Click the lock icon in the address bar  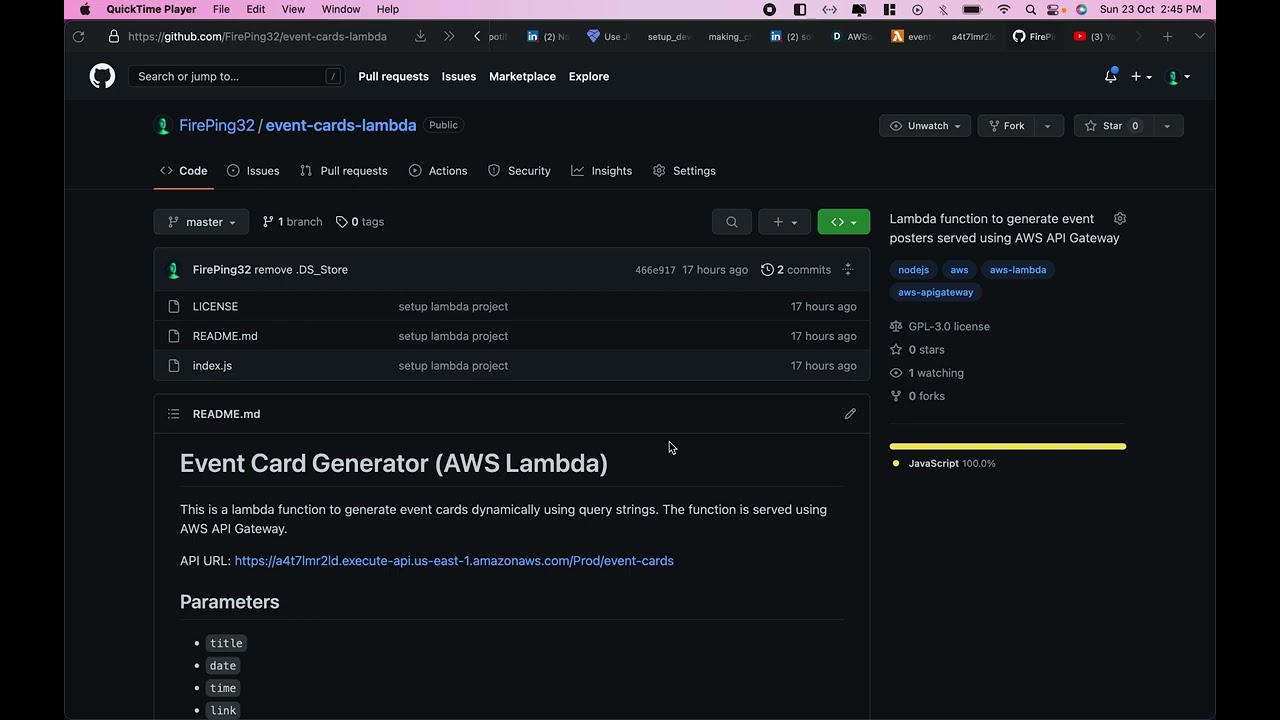[113, 36]
